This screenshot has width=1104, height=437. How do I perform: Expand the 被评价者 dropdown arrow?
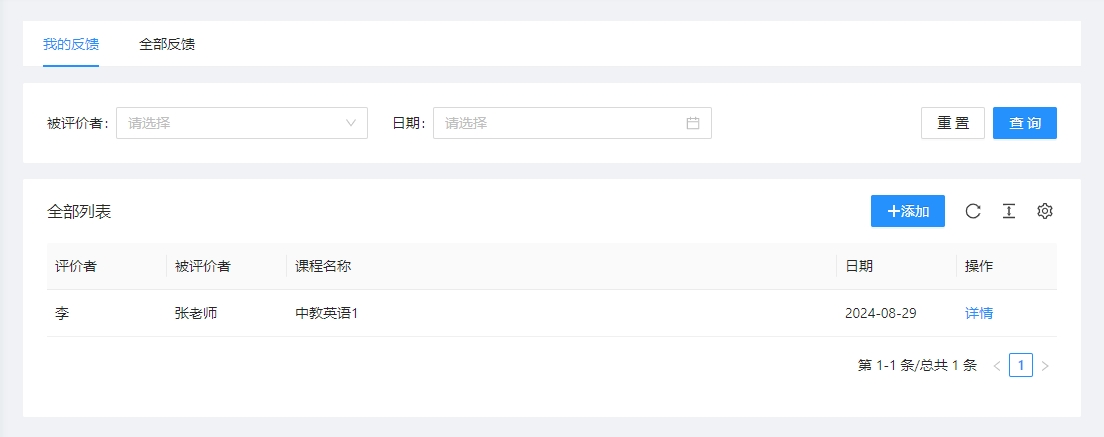[351, 123]
